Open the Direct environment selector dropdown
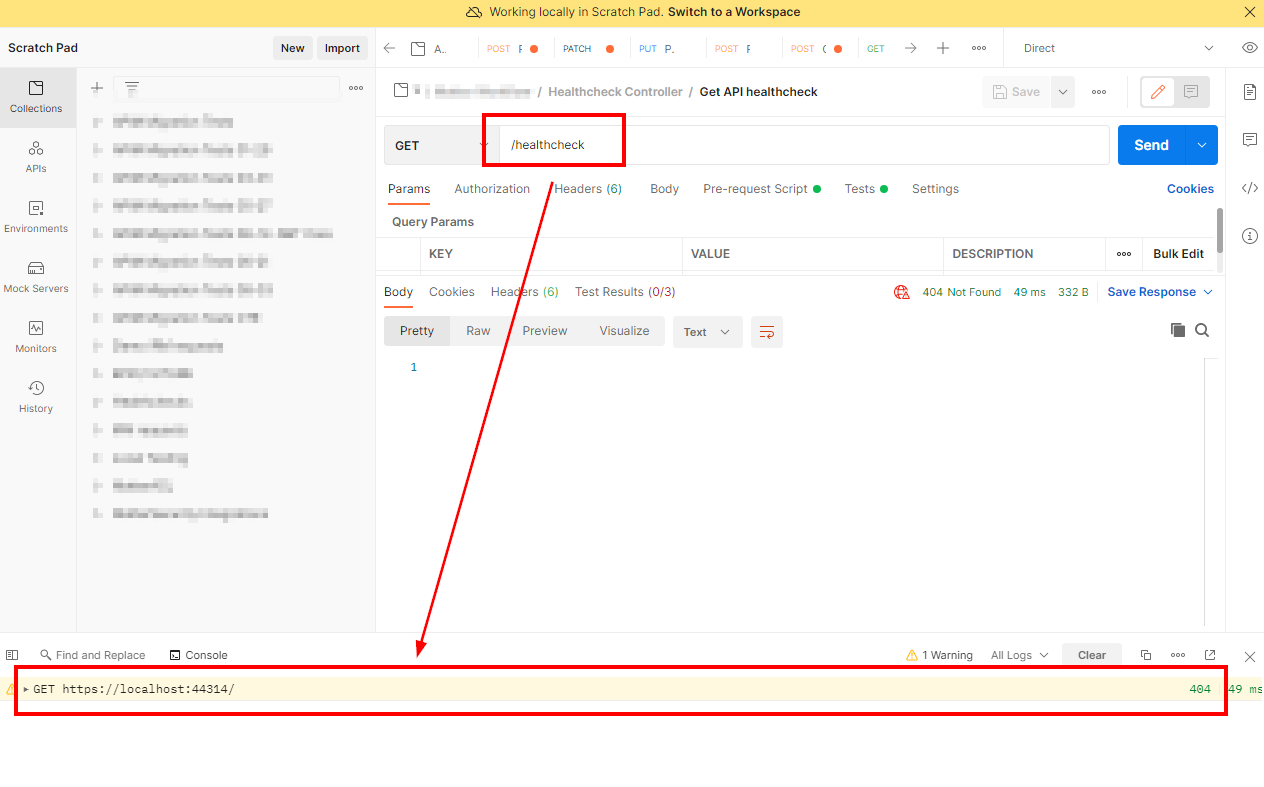1264x787 pixels. coord(1118,48)
